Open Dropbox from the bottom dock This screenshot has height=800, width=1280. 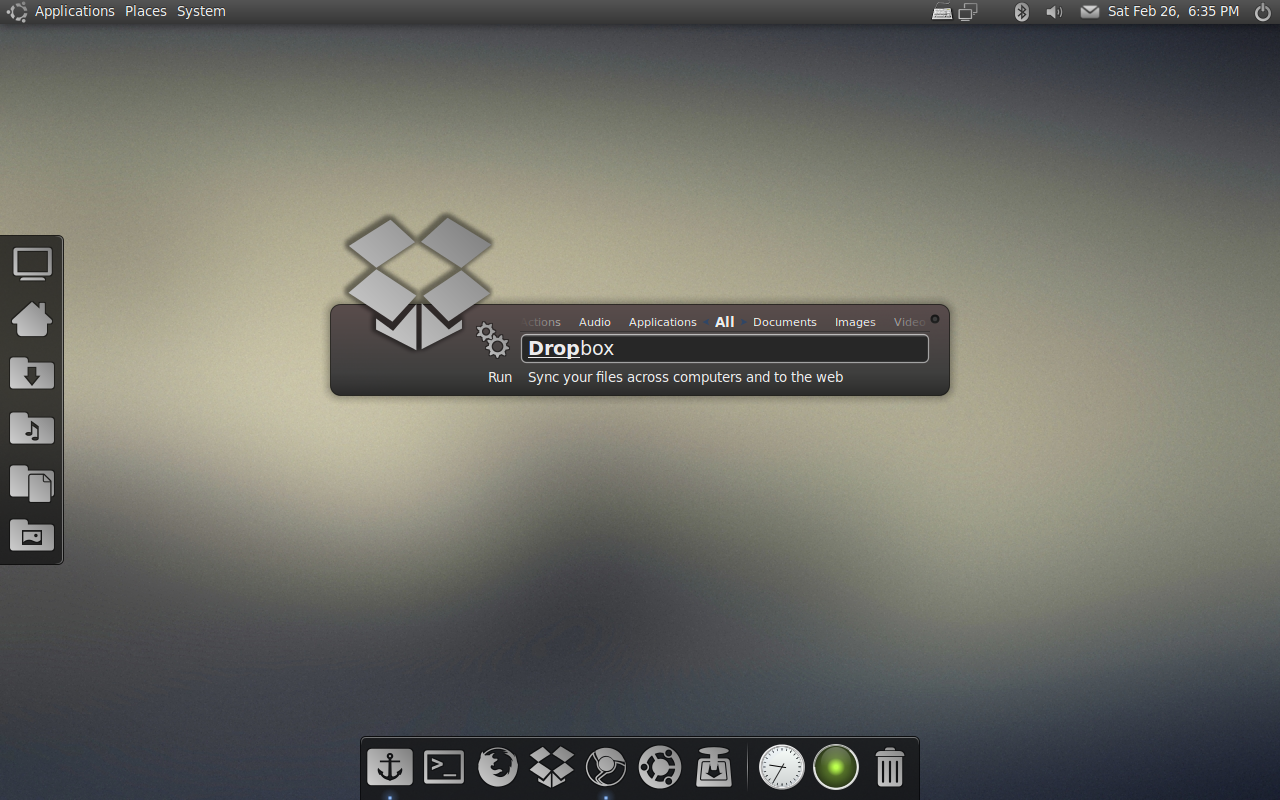[552, 767]
